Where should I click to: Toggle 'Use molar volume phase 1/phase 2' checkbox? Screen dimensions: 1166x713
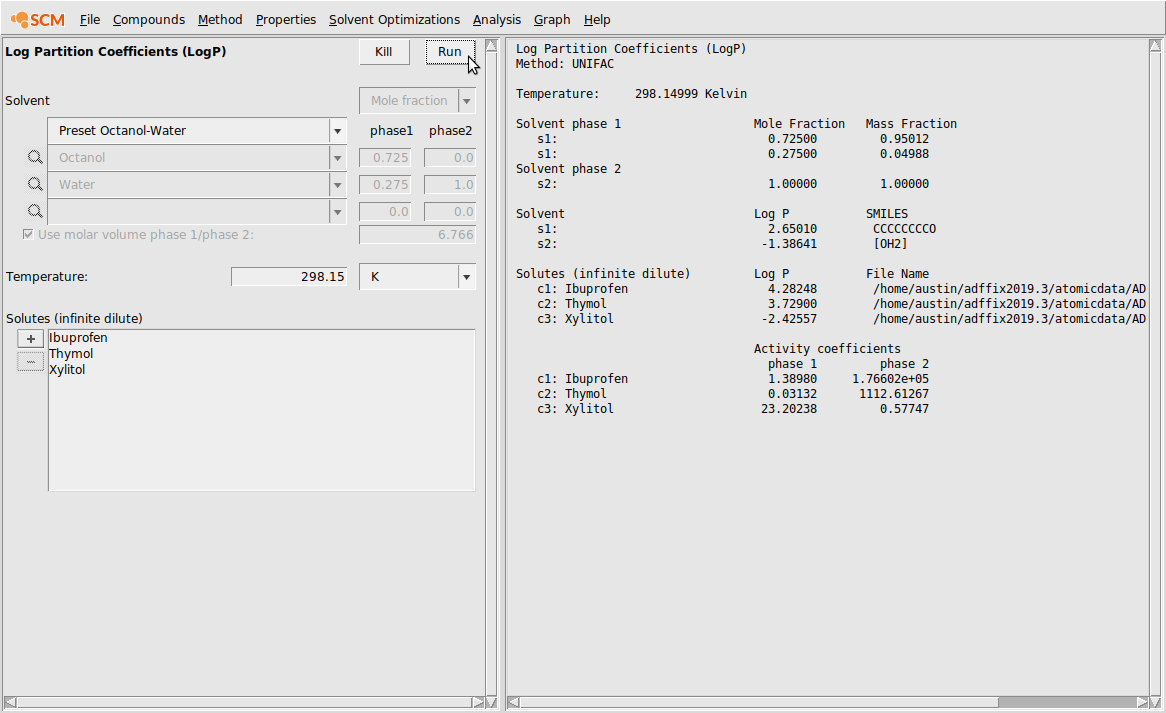[x=28, y=234]
